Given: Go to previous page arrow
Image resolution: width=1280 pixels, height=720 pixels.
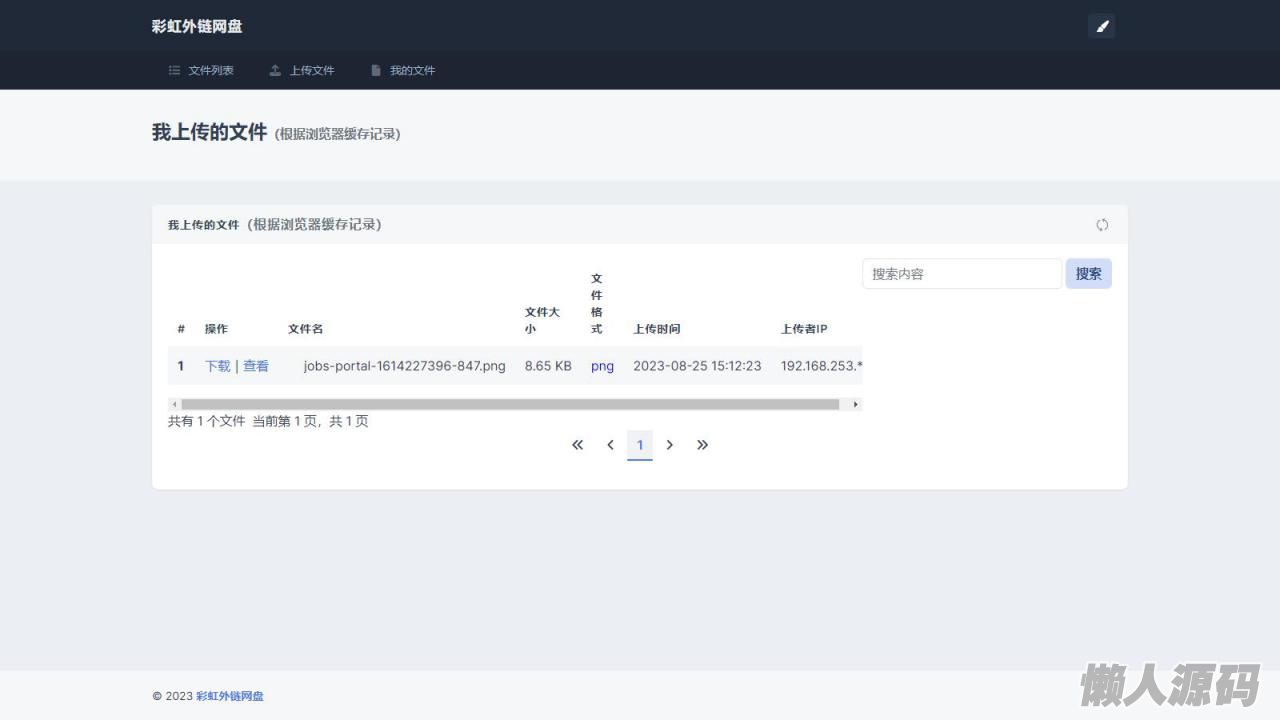Looking at the screenshot, I should click(610, 445).
